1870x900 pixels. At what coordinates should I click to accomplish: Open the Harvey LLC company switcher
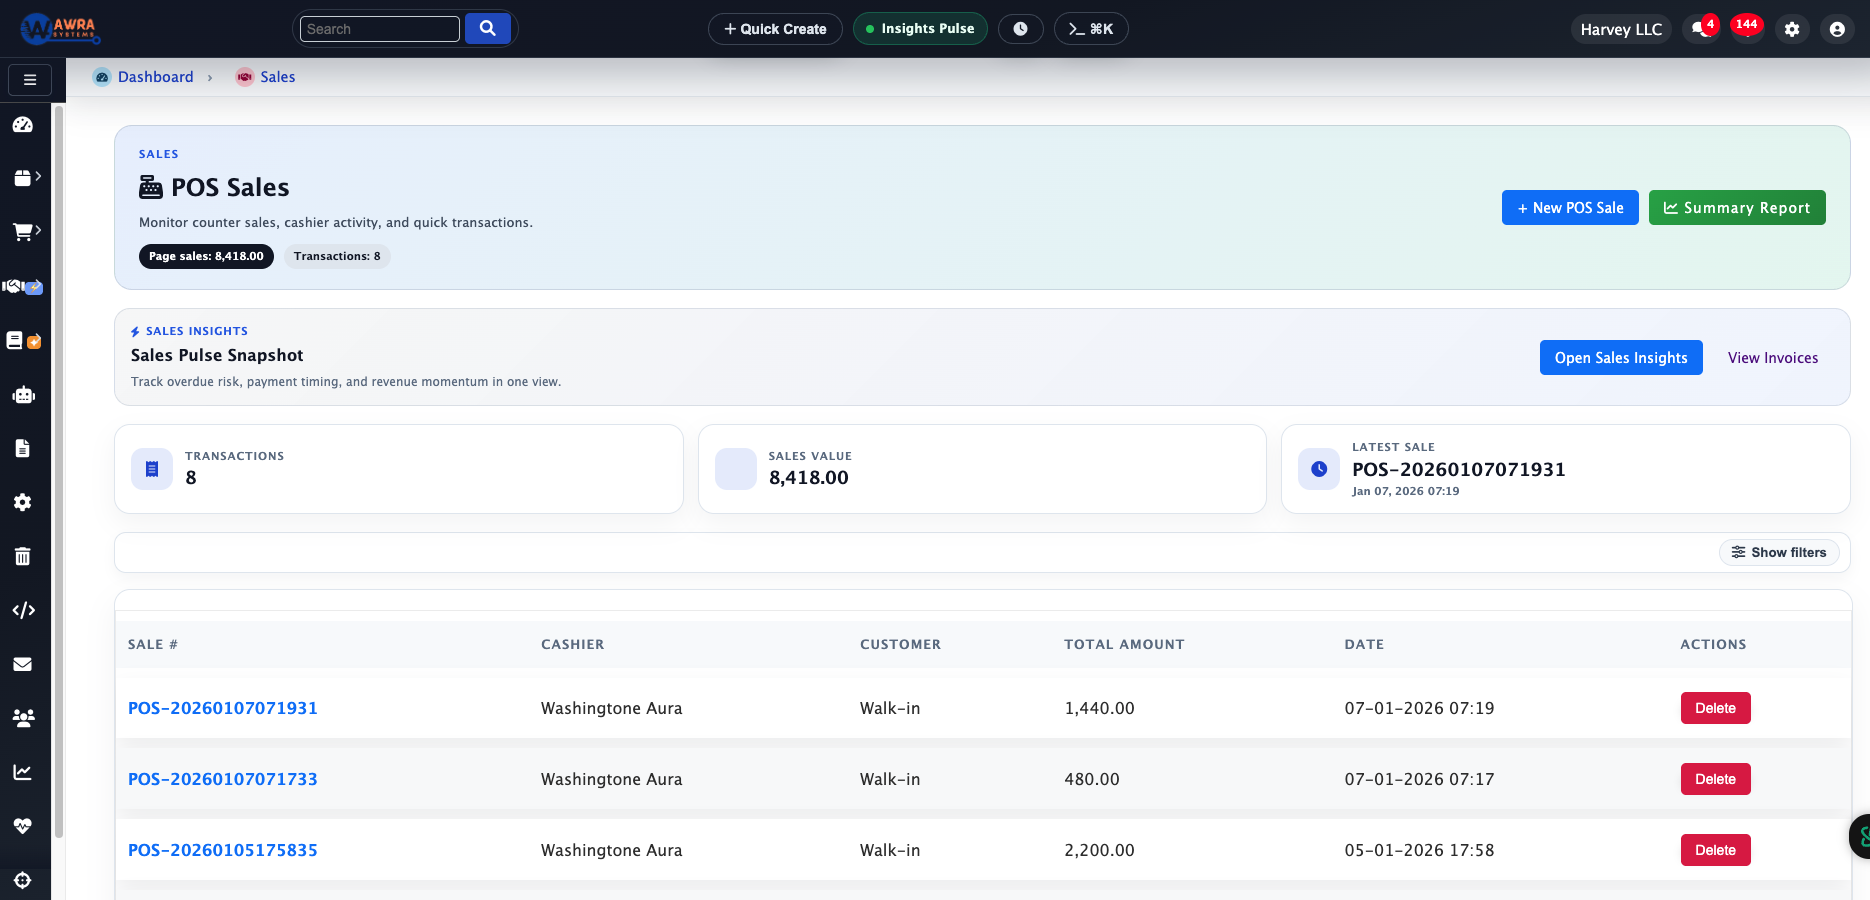1620,29
